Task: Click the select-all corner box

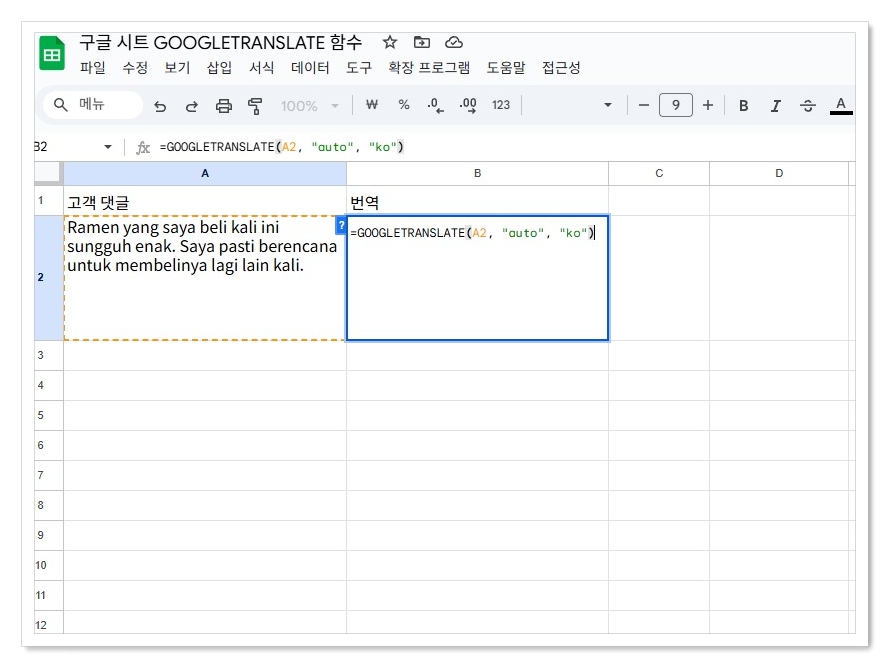Action: point(48,173)
